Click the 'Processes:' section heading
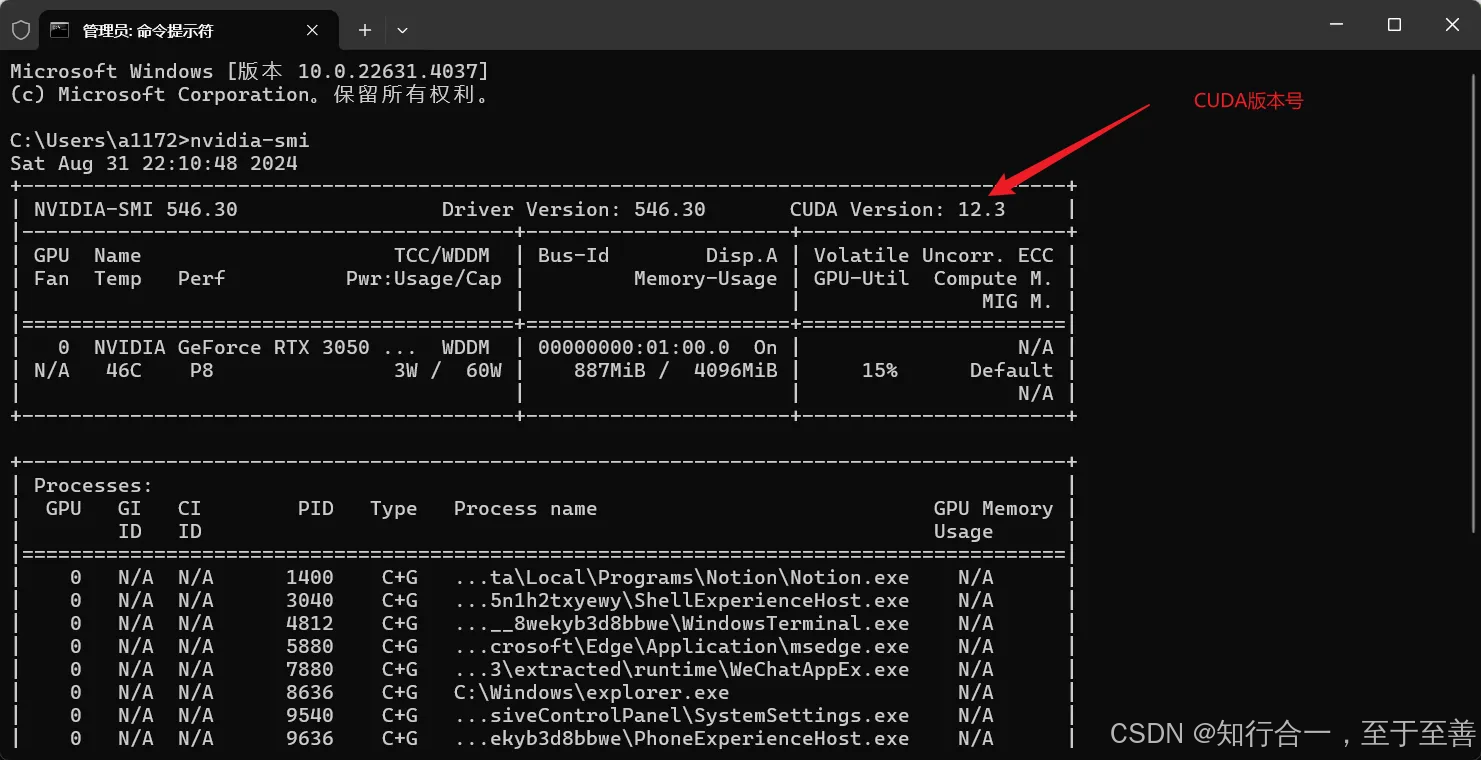The image size is (1481, 760). [x=93, y=485]
